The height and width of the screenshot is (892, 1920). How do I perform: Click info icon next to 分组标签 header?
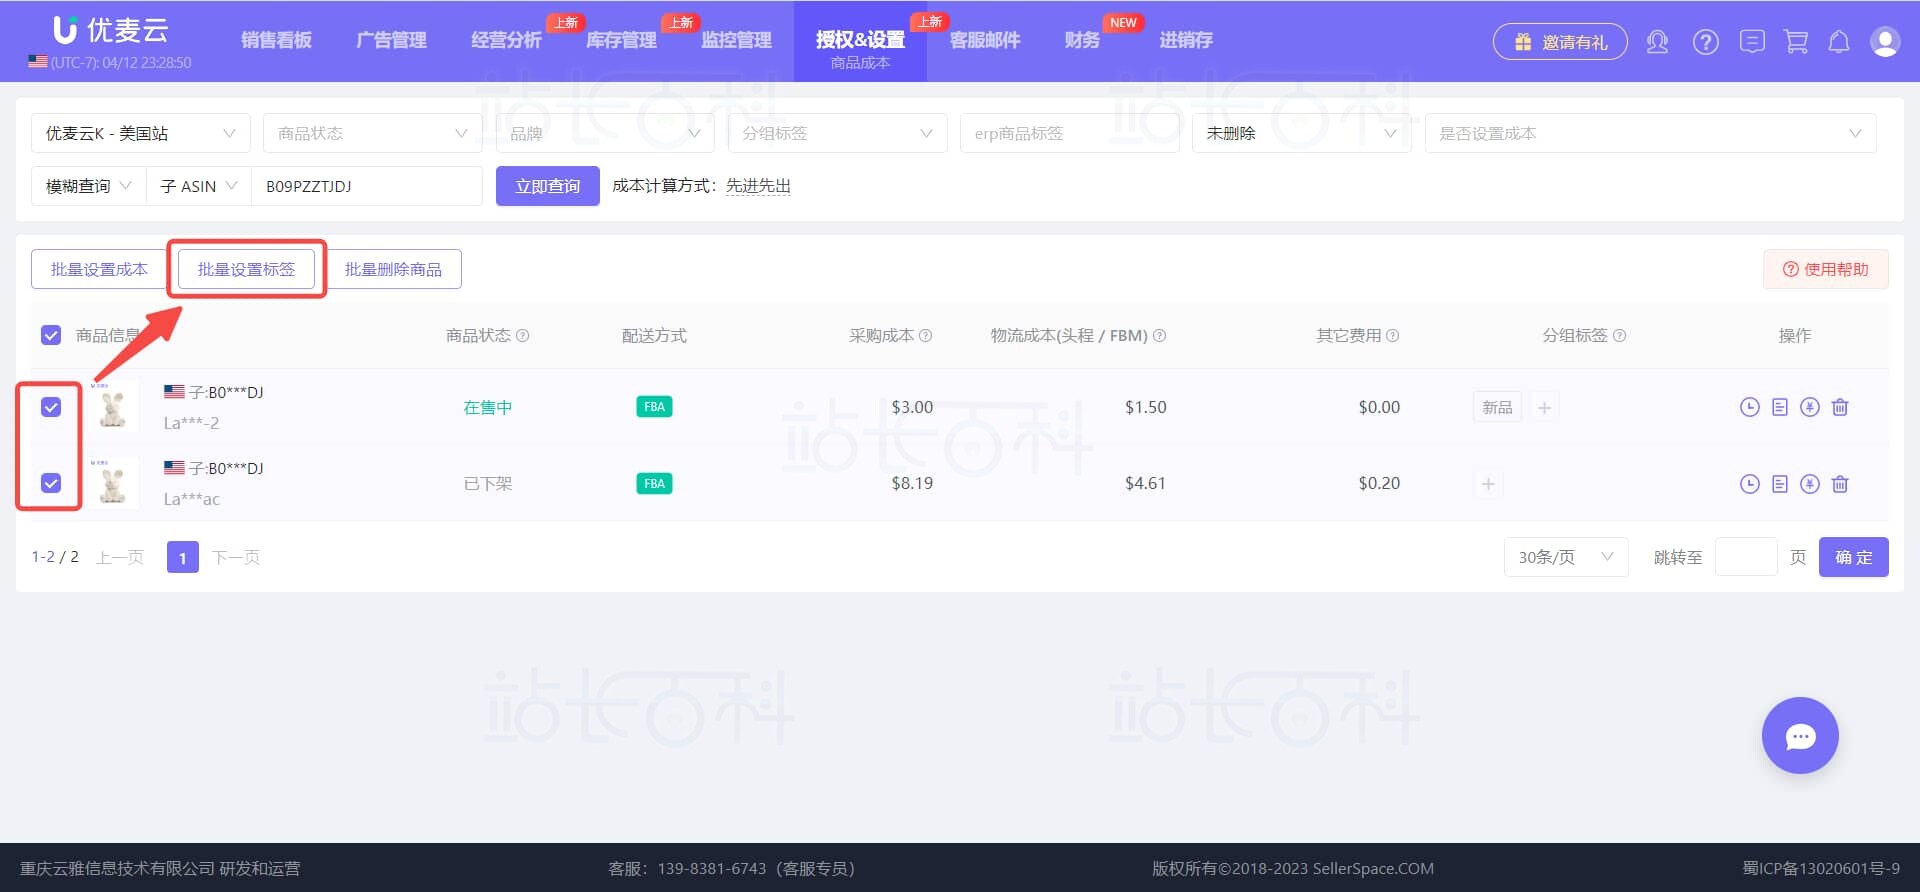point(1619,336)
